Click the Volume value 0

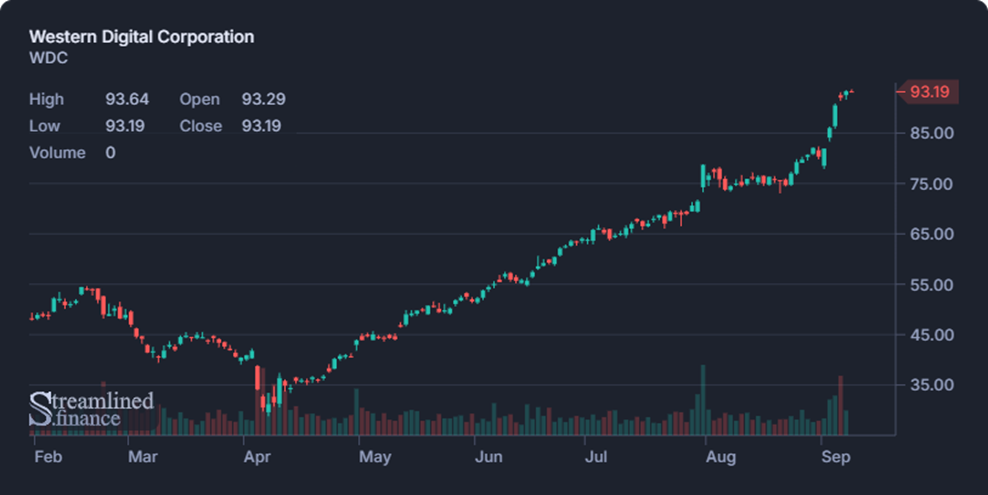pyautogui.click(x=110, y=153)
